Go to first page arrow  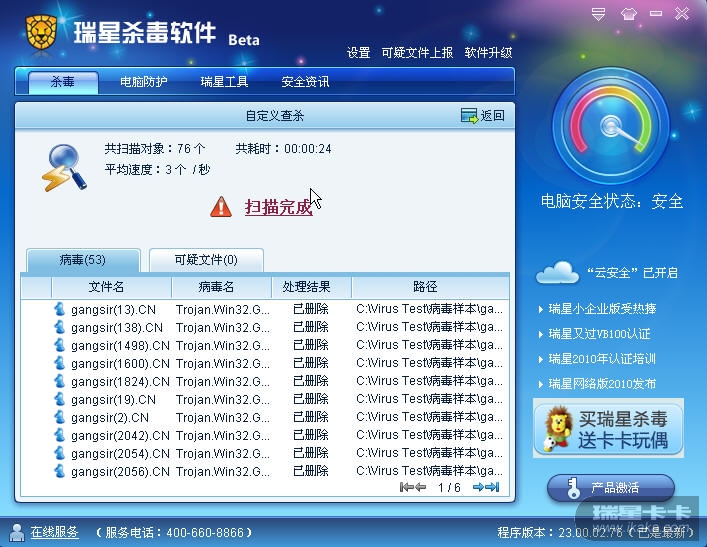(406, 487)
